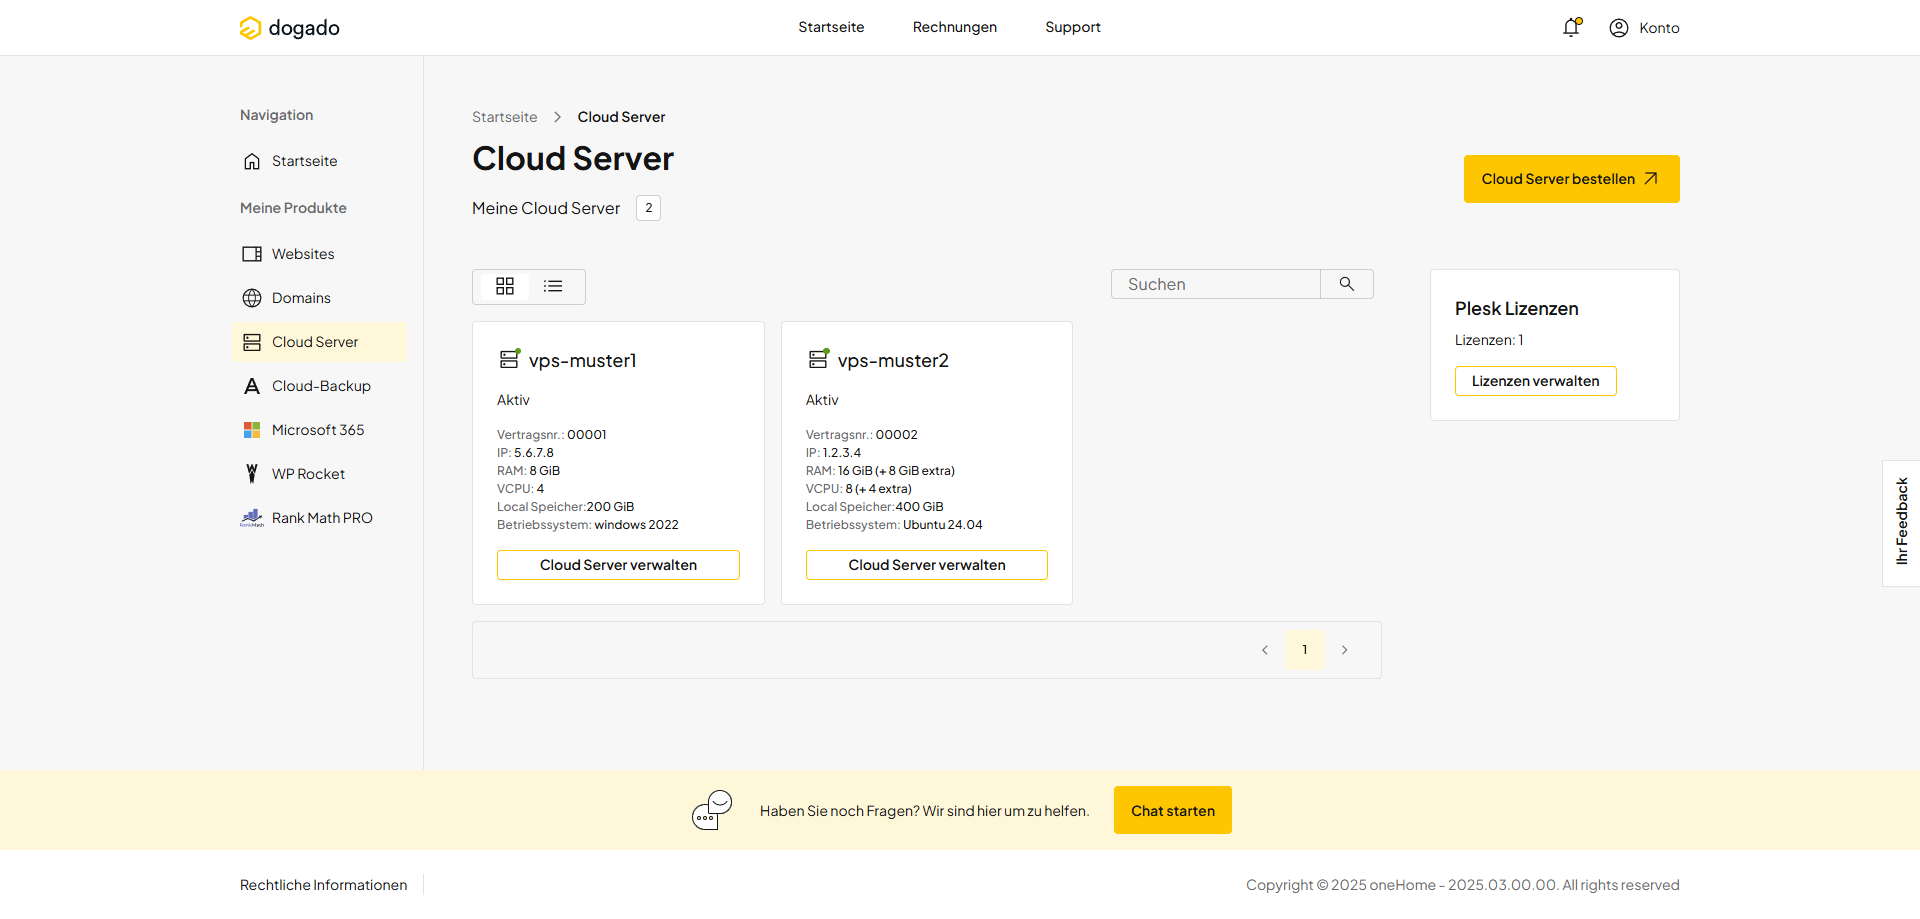This screenshot has height=919, width=1920.
Task: Go to next page arrow
Action: point(1345,650)
